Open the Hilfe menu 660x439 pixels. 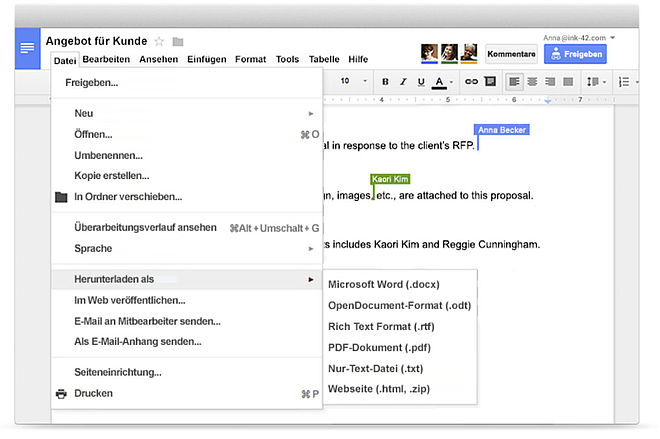tap(358, 59)
